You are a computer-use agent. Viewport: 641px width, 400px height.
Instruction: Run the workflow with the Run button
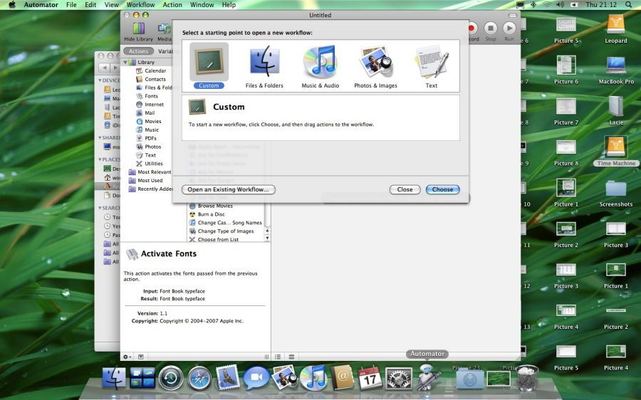click(509, 31)
